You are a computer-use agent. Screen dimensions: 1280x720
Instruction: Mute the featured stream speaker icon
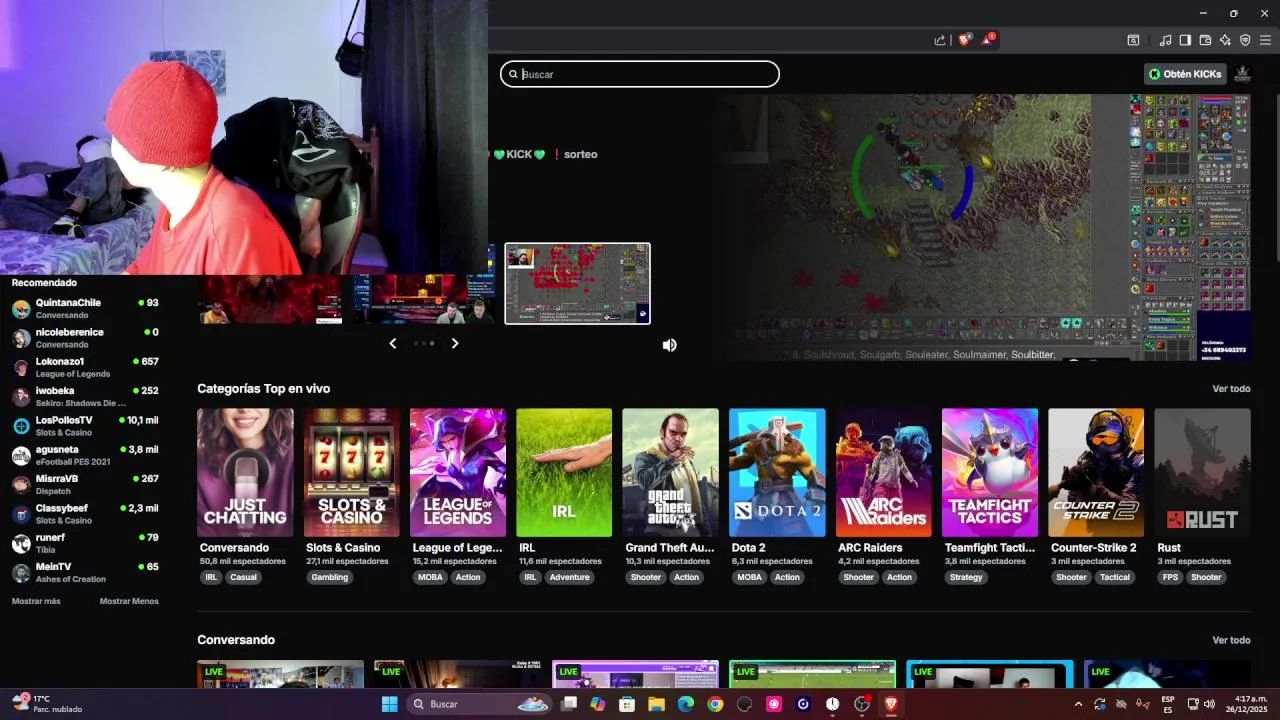point(670,345)
